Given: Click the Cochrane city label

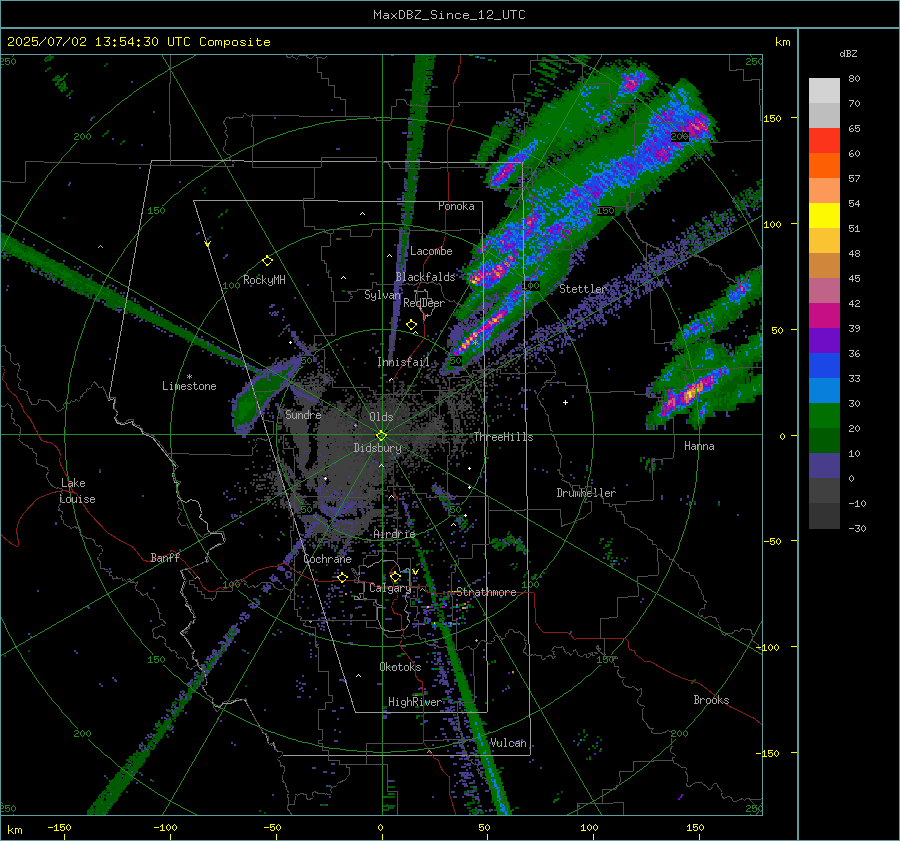Looking at the screenshot, I should 327,559.
